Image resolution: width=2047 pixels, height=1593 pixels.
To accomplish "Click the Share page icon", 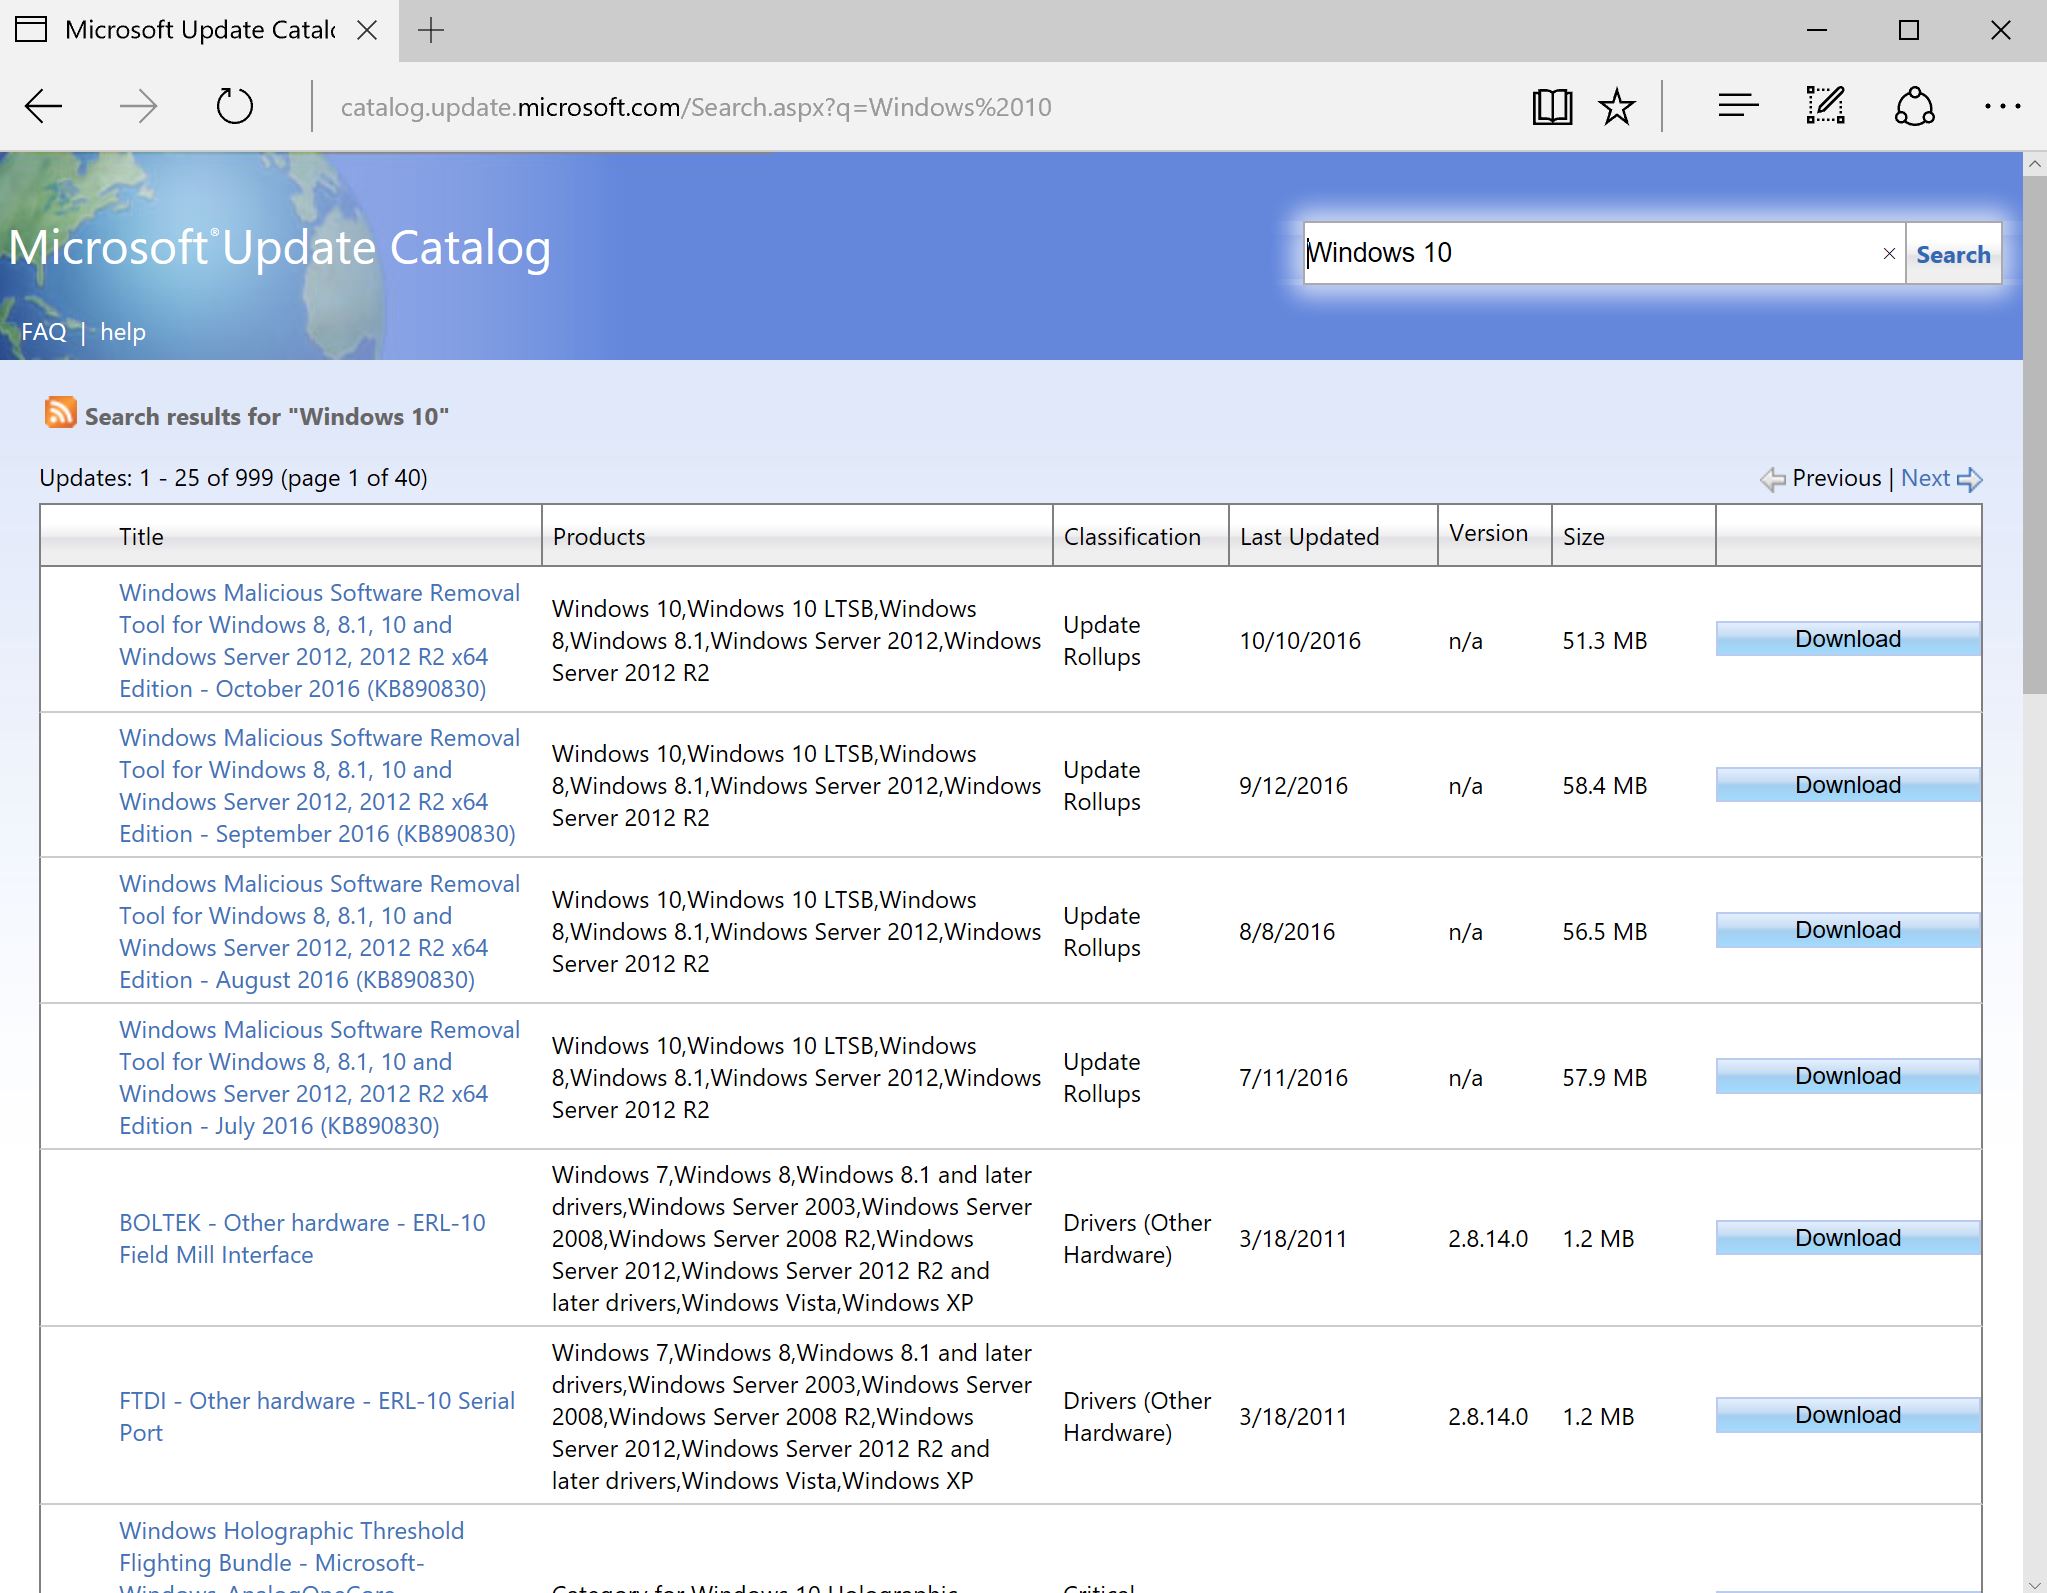I will [1913, 105].
